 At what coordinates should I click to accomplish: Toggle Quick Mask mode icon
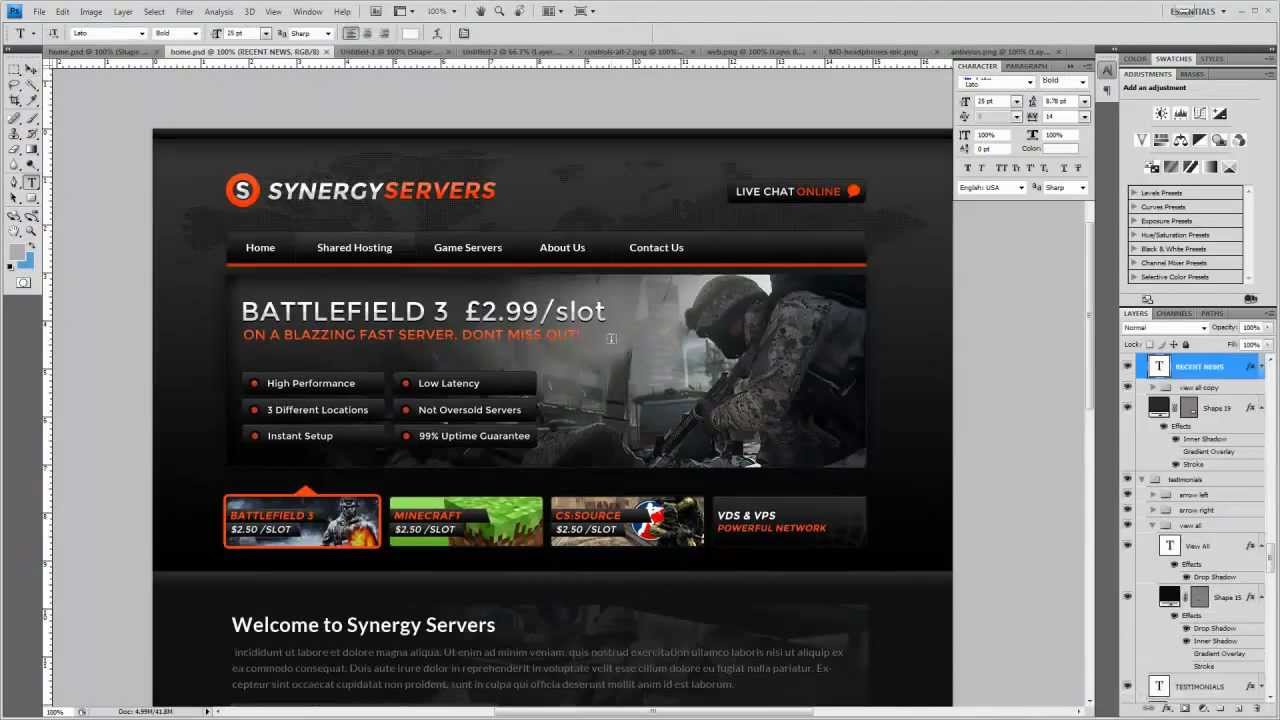23,283
